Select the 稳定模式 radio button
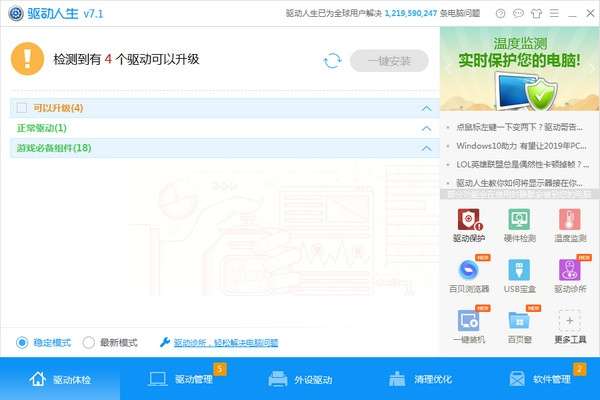Screen dimensions: 600x400 22,342
